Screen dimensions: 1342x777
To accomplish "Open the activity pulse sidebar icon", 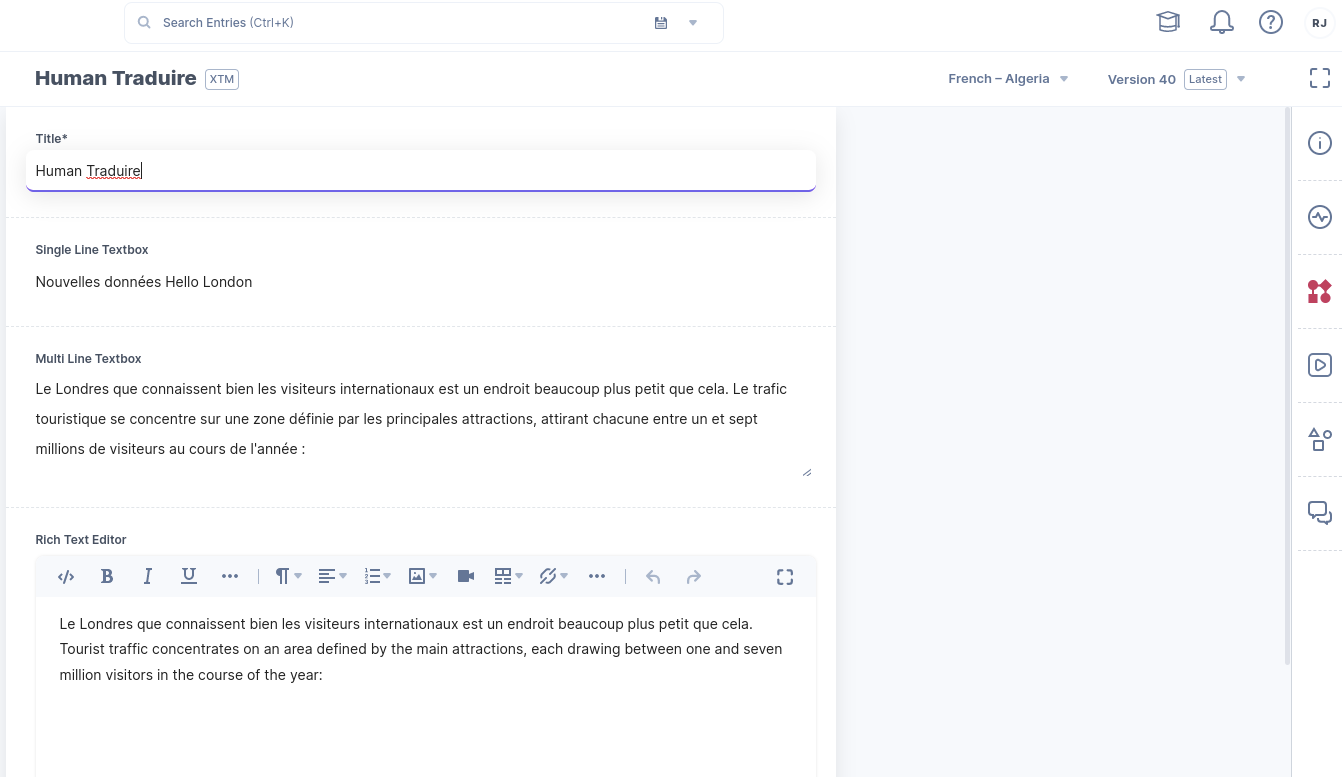I will (x=1320, y=217).
